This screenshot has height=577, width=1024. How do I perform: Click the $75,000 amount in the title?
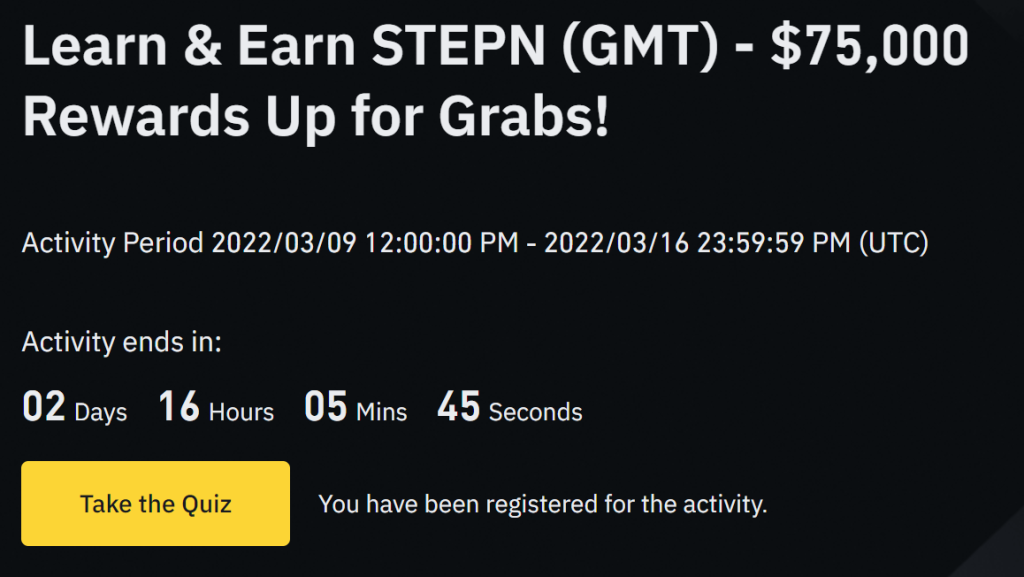click(x=868, y=48)
